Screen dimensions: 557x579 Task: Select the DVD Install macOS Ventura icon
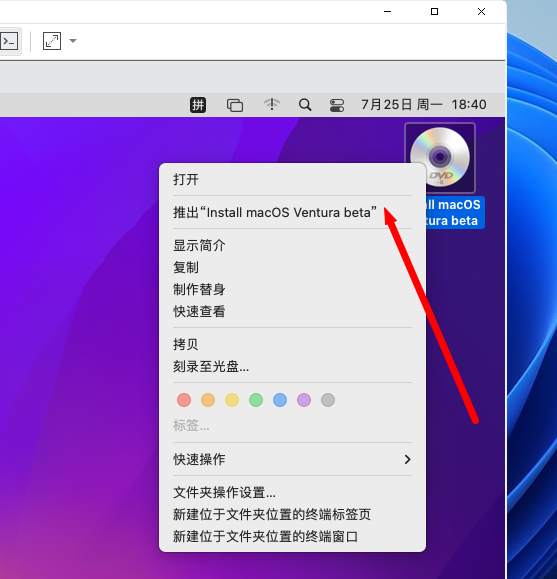[440, 158]
